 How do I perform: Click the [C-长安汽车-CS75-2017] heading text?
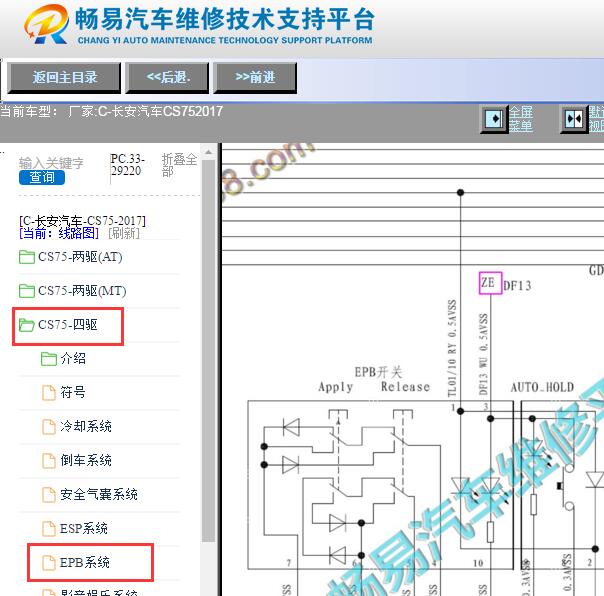pos(82,221)
